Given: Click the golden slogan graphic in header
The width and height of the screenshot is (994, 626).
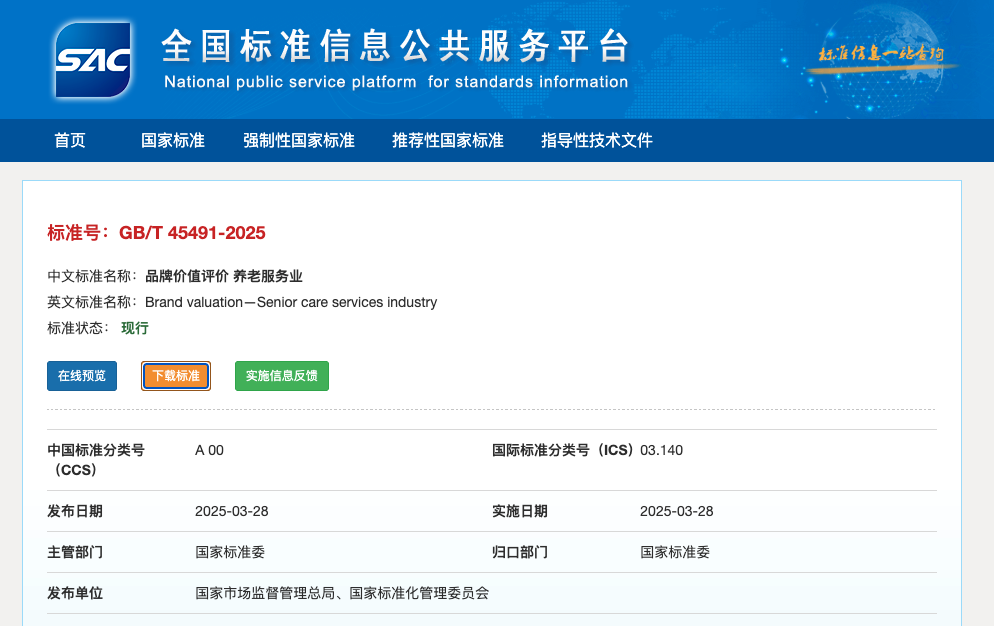Looking at the screenshot, I should [881, 55].
